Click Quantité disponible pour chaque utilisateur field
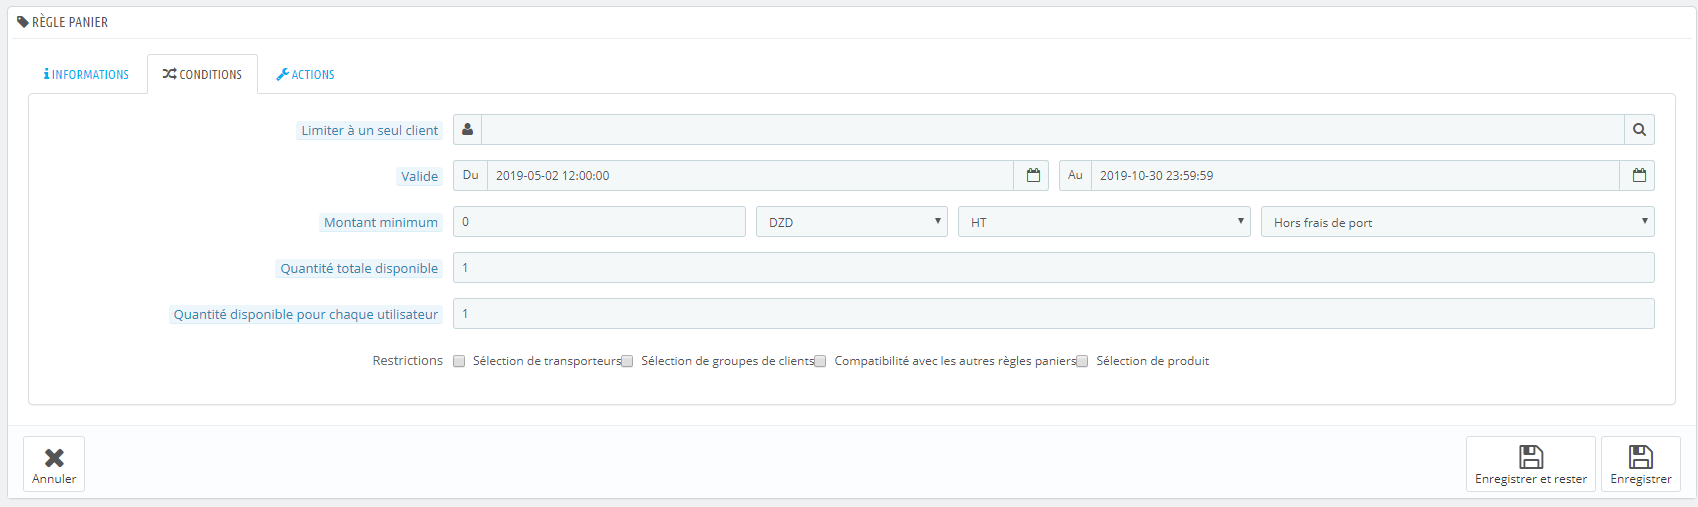The width and height of the screenshot is (1698, 507). tap(1054, 314)
